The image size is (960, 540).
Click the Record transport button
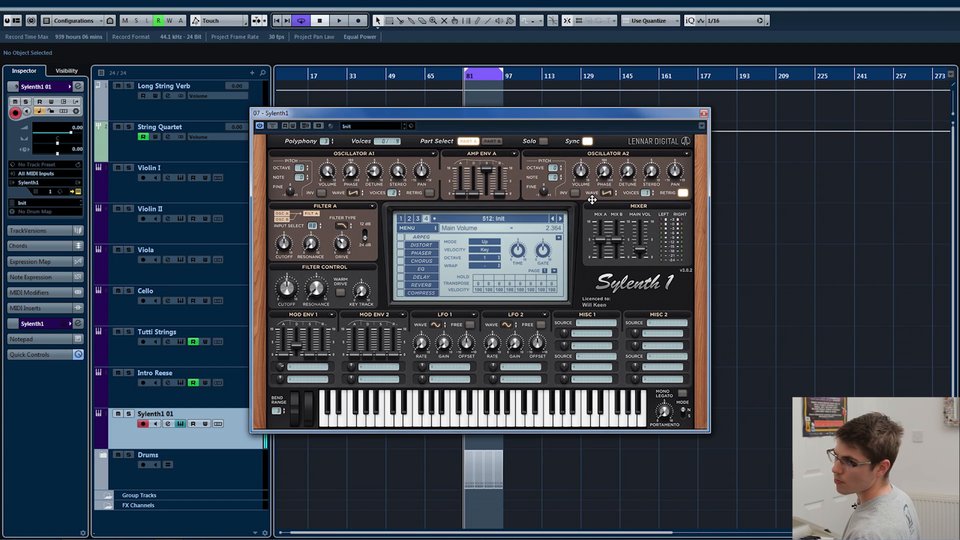point(358,20)
